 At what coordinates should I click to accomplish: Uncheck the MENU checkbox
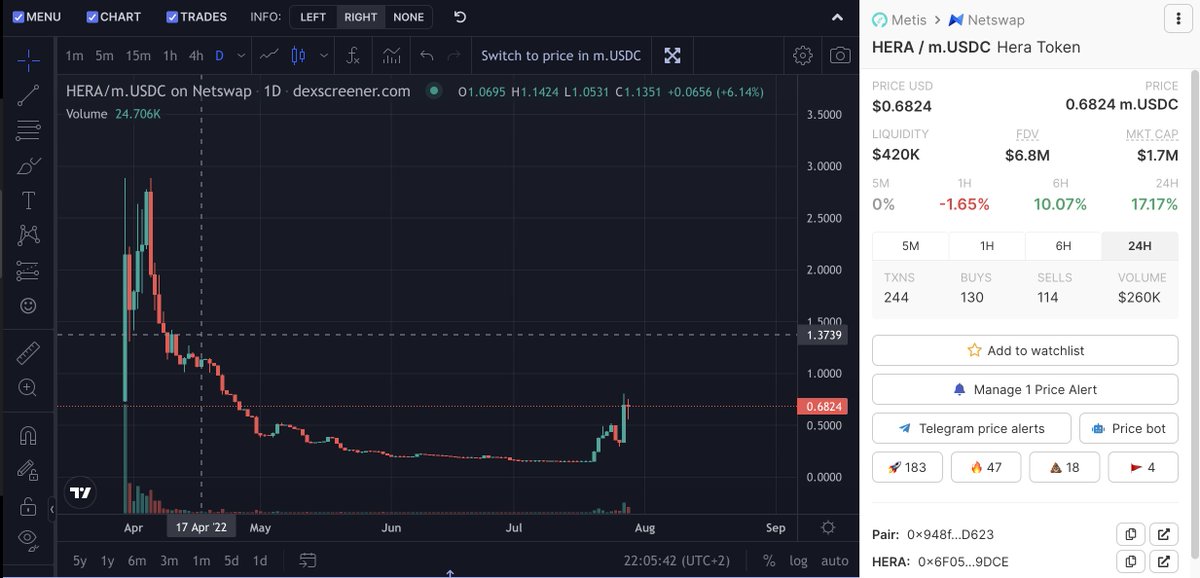[x=19, y=17]
